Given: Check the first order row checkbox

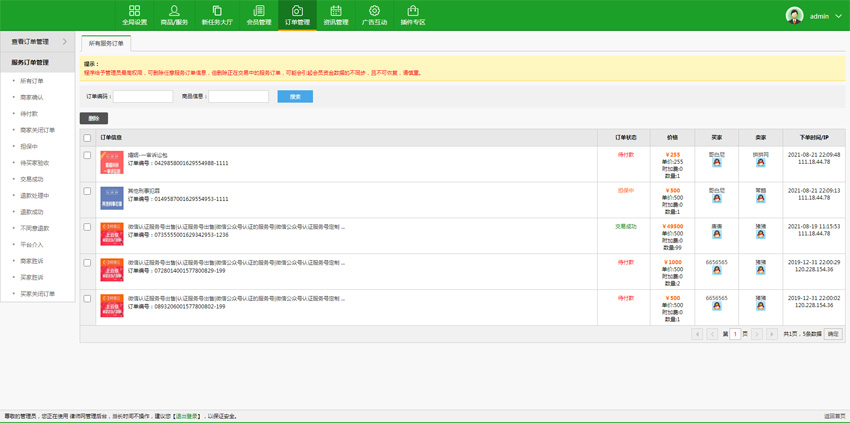Looking at the screenshot, I should 87,156.
